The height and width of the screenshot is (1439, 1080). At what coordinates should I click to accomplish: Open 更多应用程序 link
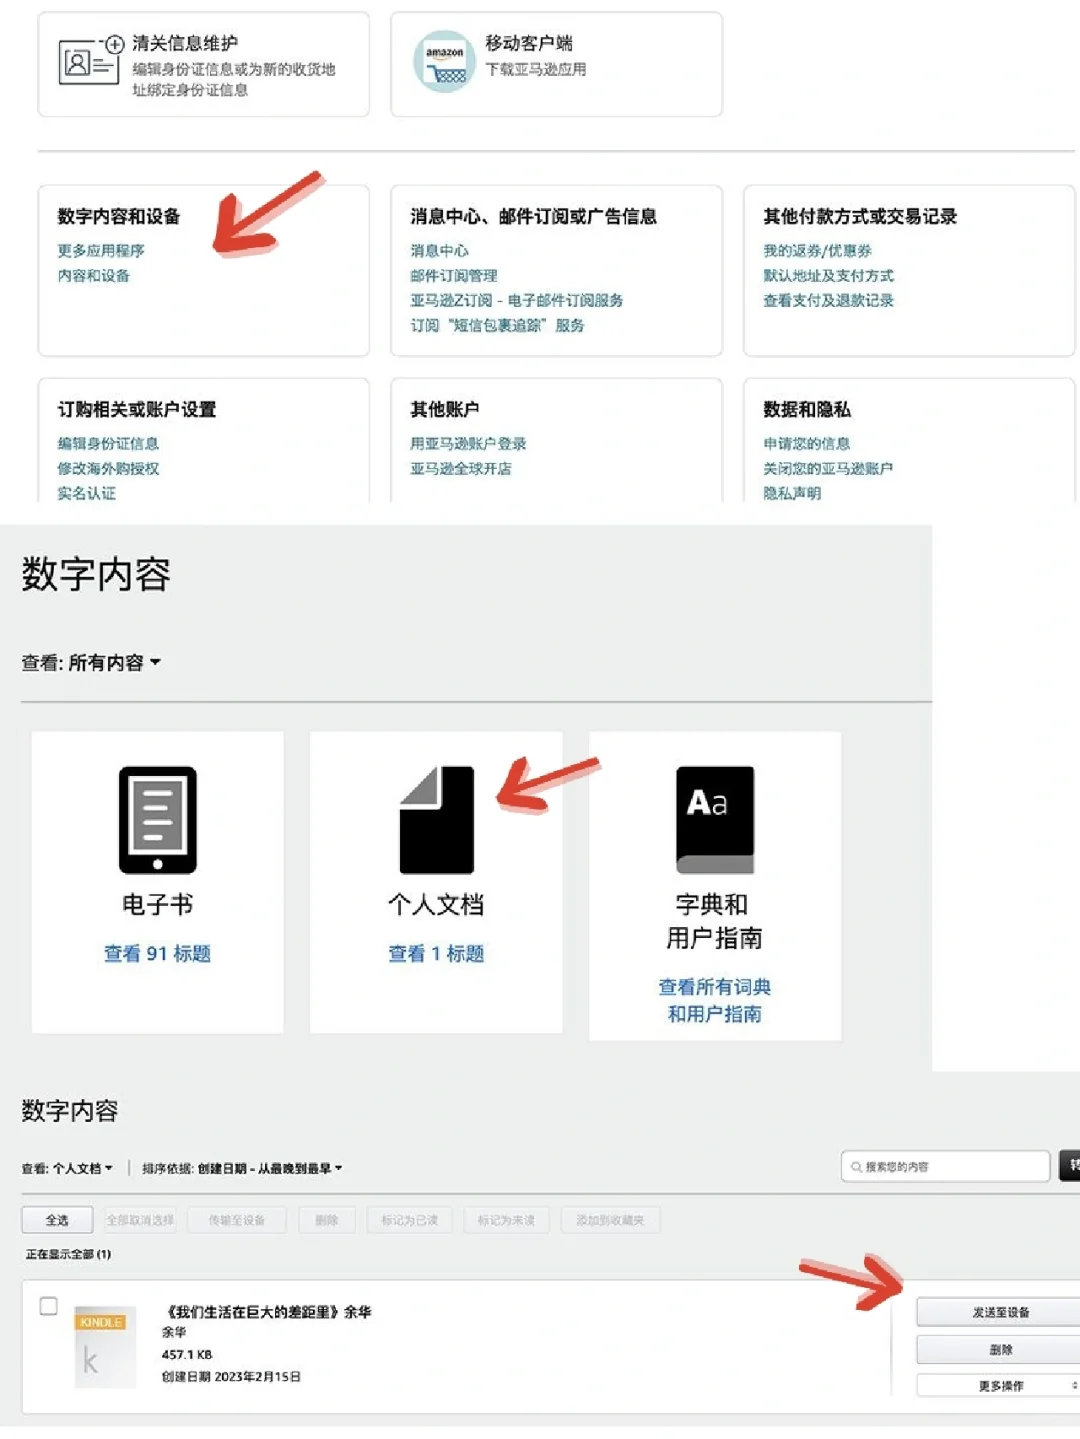[x=101, y=250]
